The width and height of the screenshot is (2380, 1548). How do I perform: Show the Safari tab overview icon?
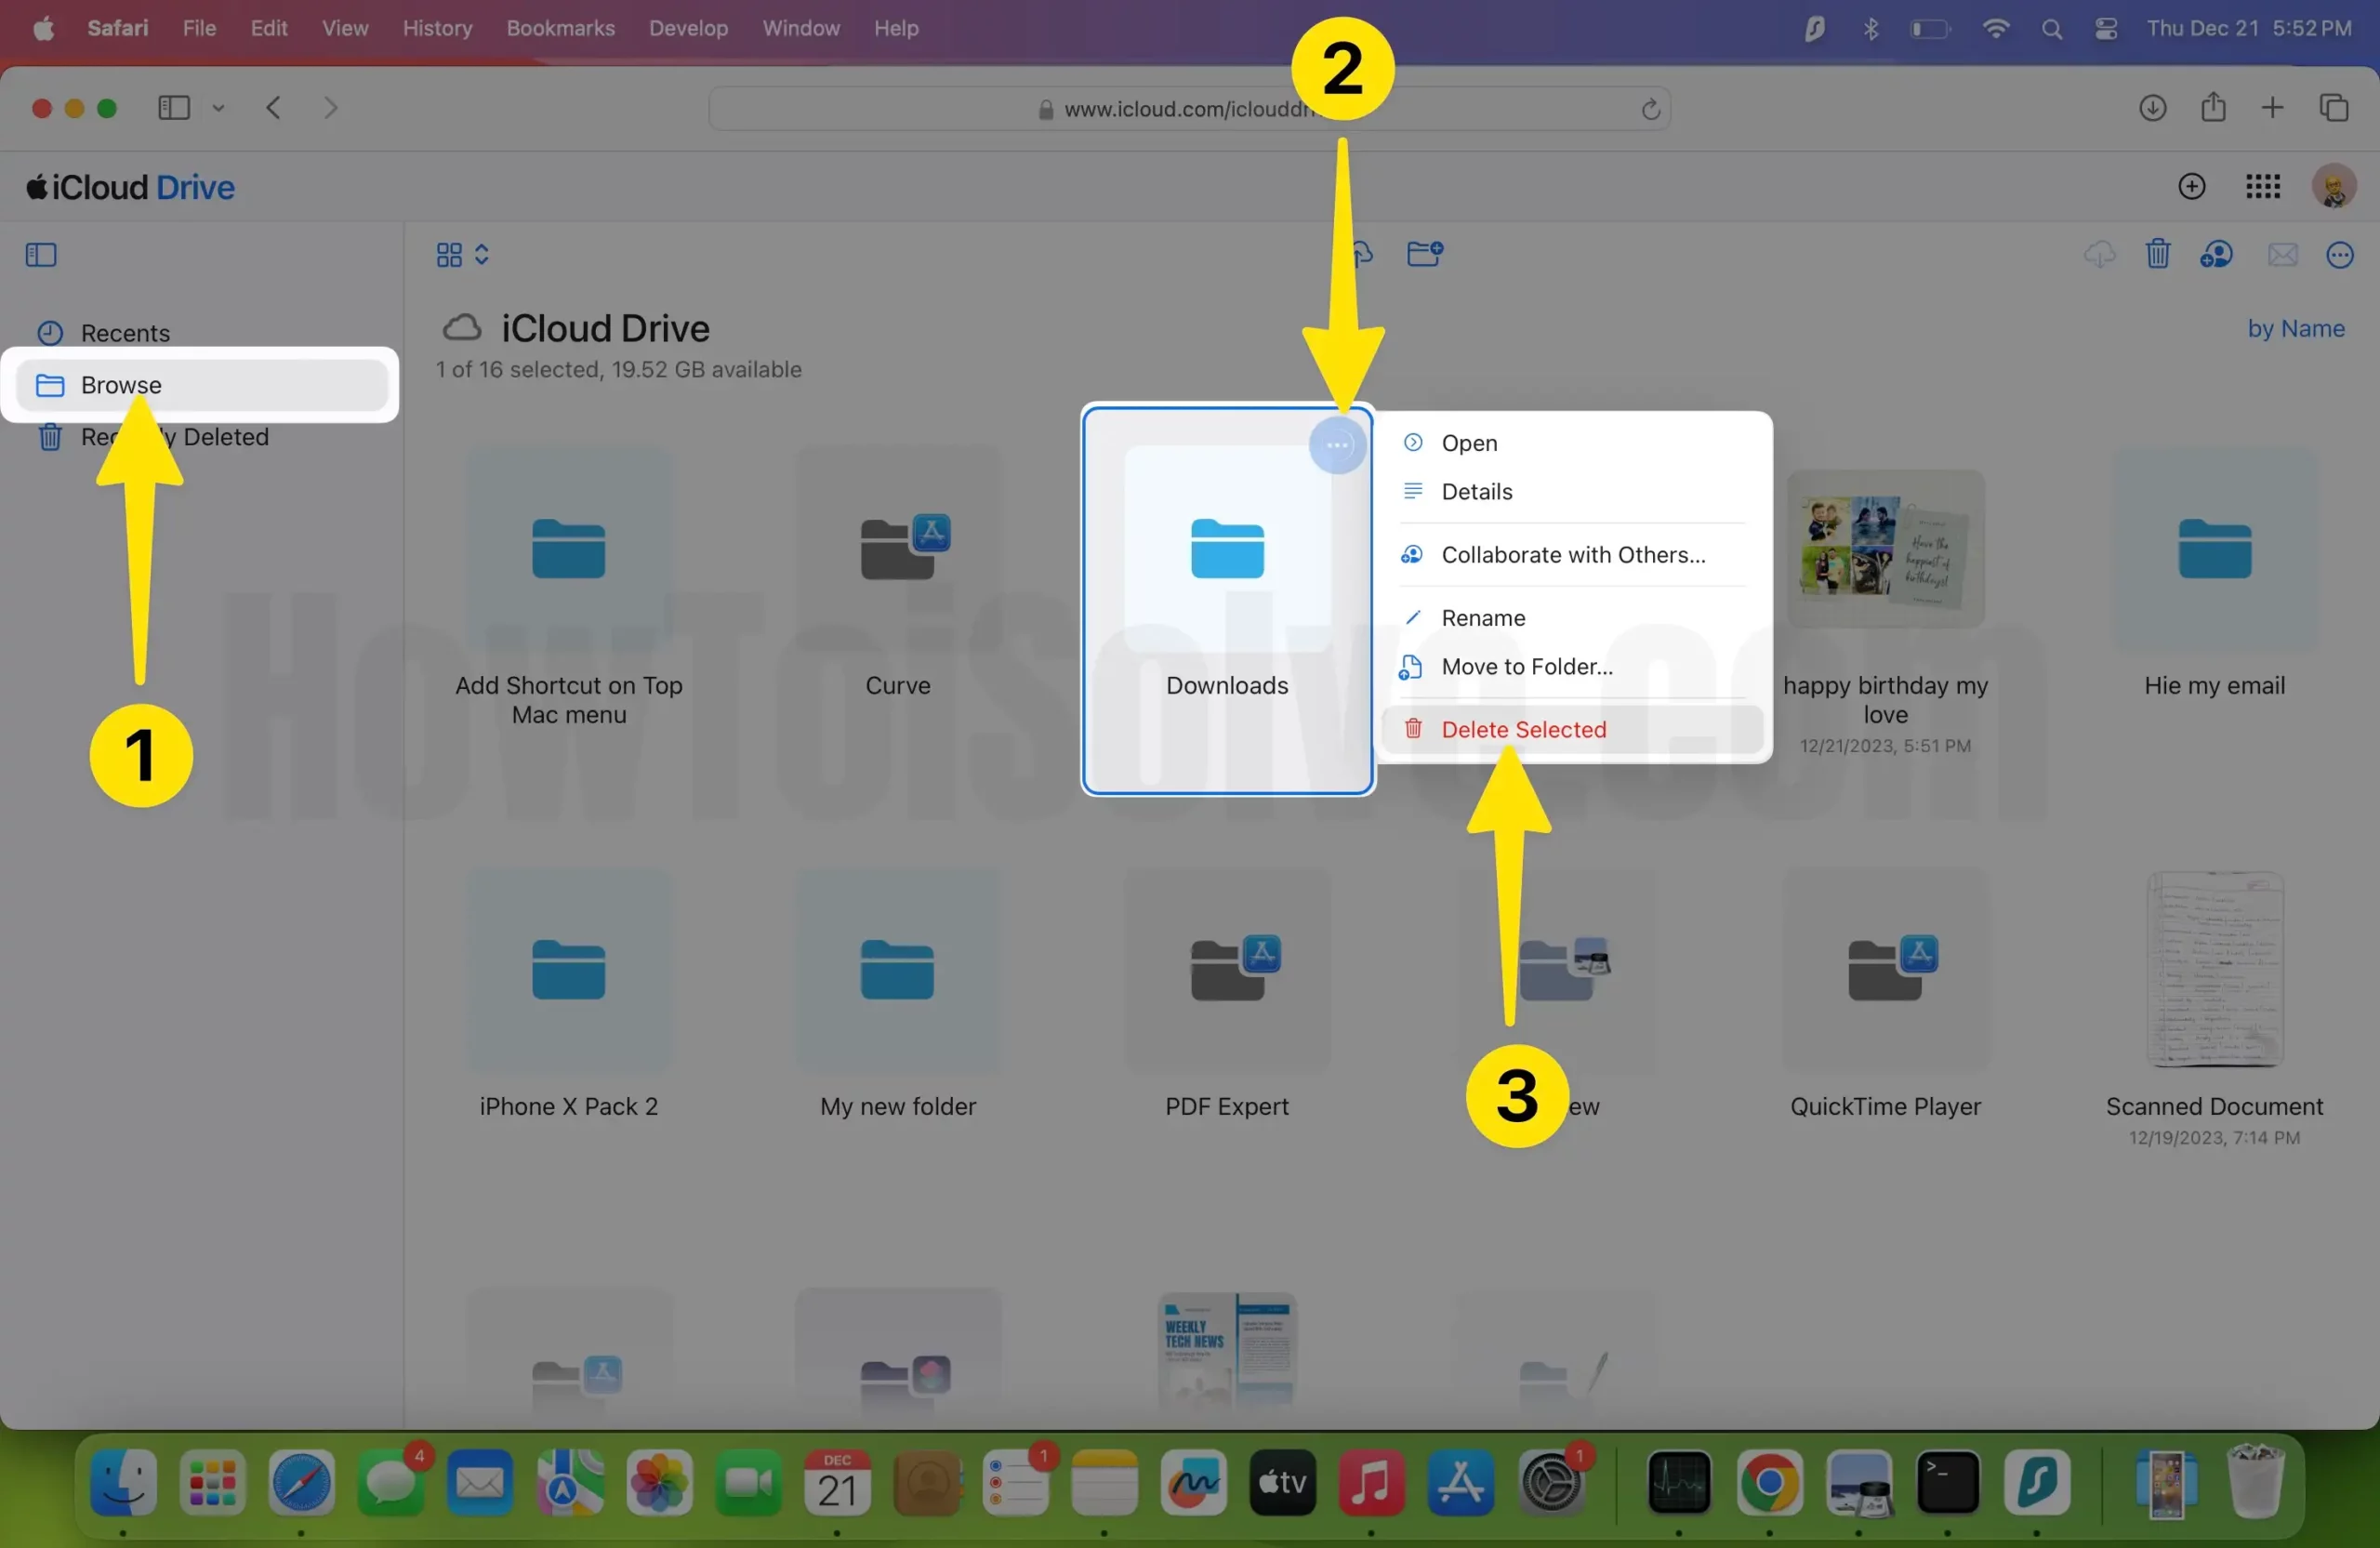[x=2333, y=107]
